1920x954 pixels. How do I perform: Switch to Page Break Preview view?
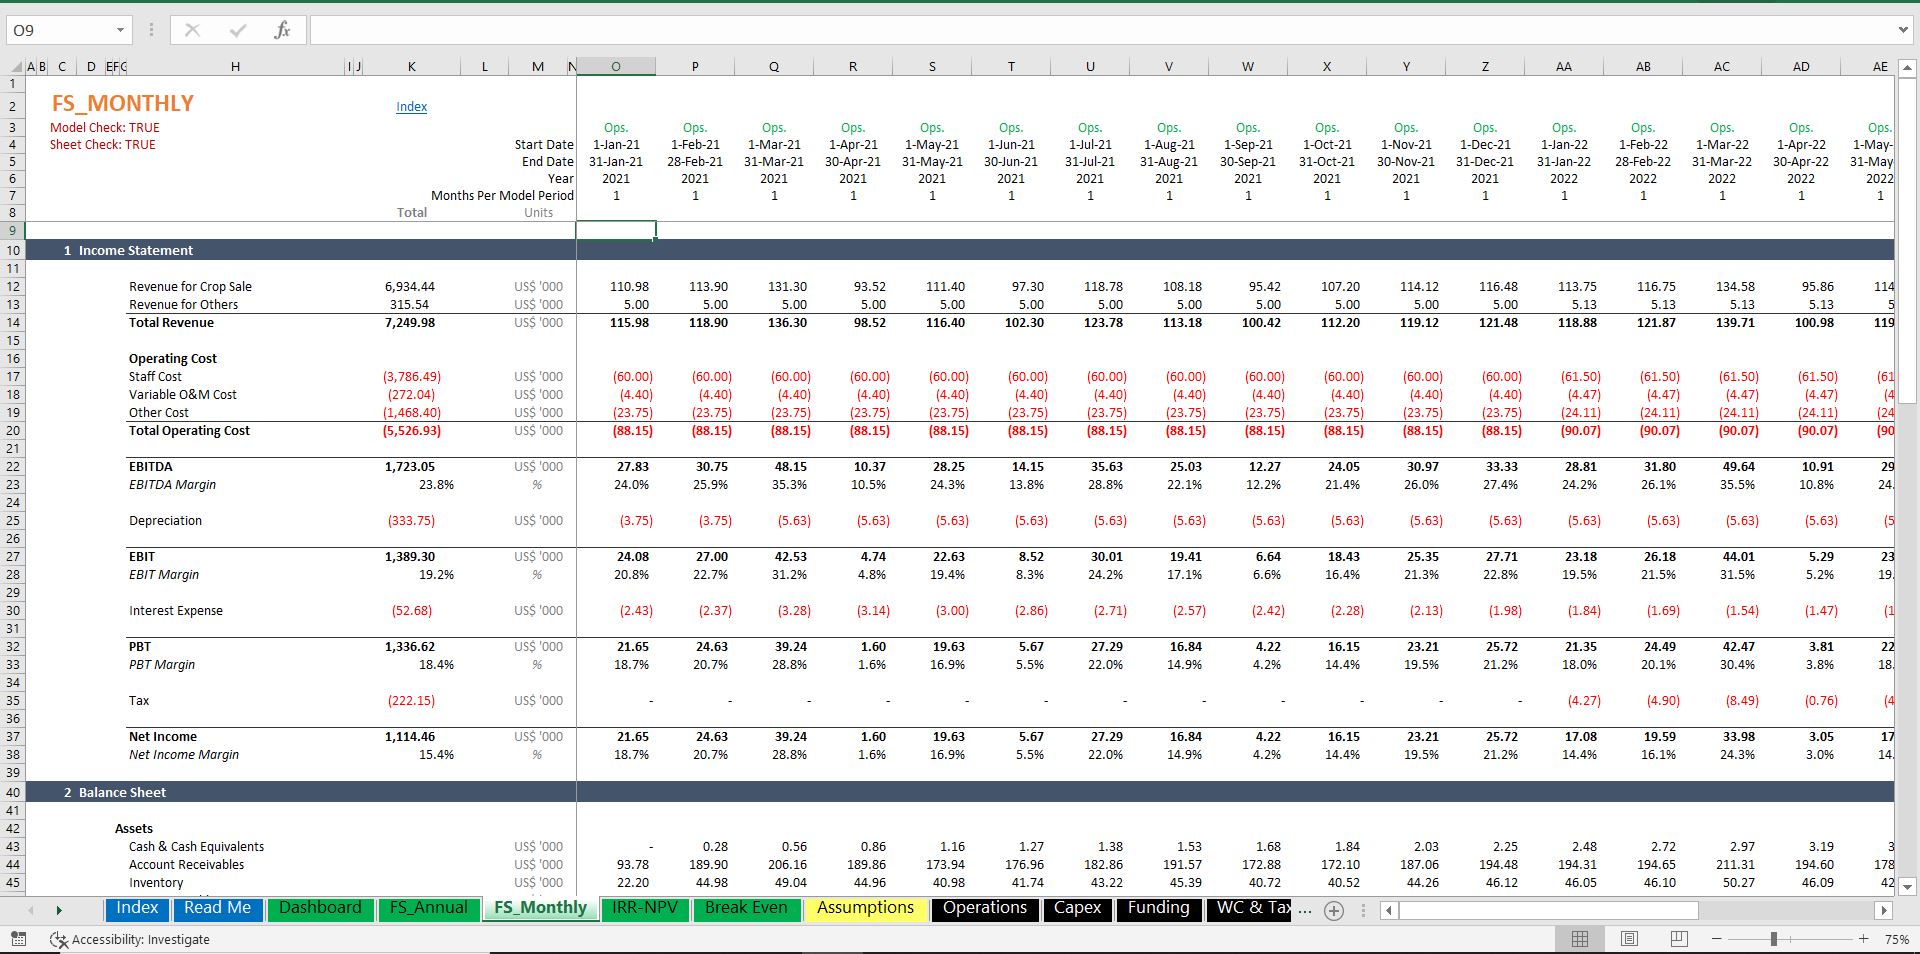coord(1678,939)
